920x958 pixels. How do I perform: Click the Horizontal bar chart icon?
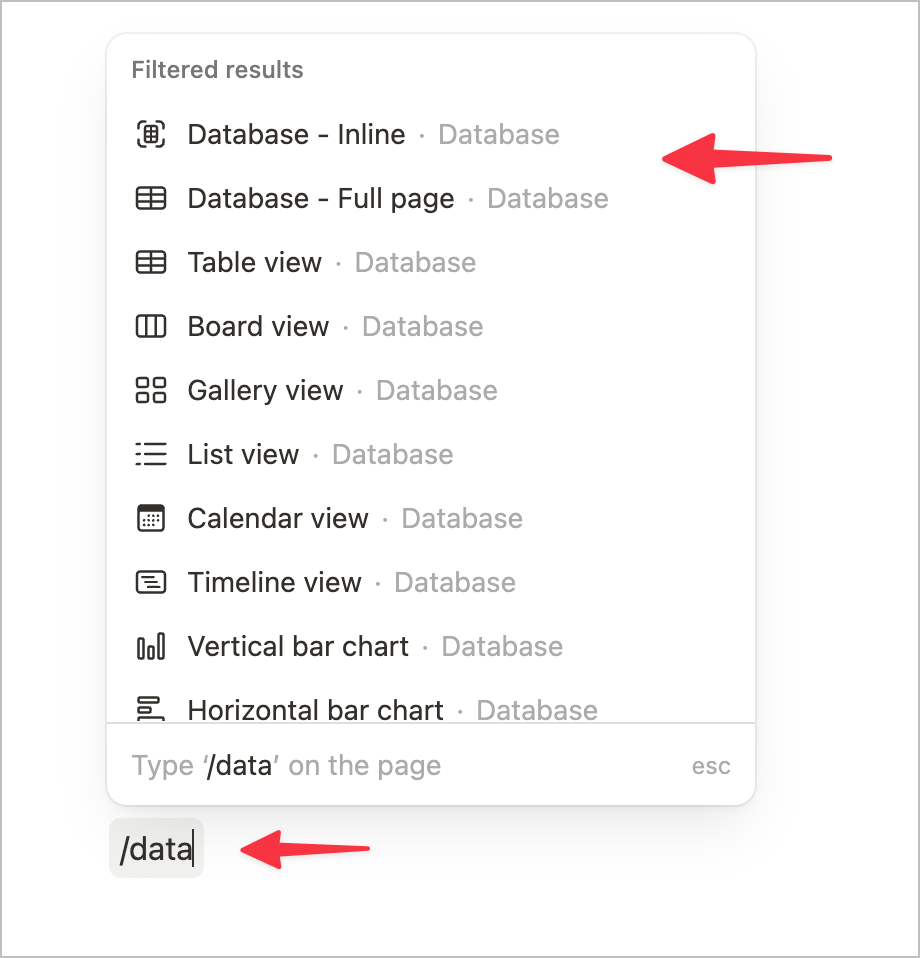click(x=151, y=710)
